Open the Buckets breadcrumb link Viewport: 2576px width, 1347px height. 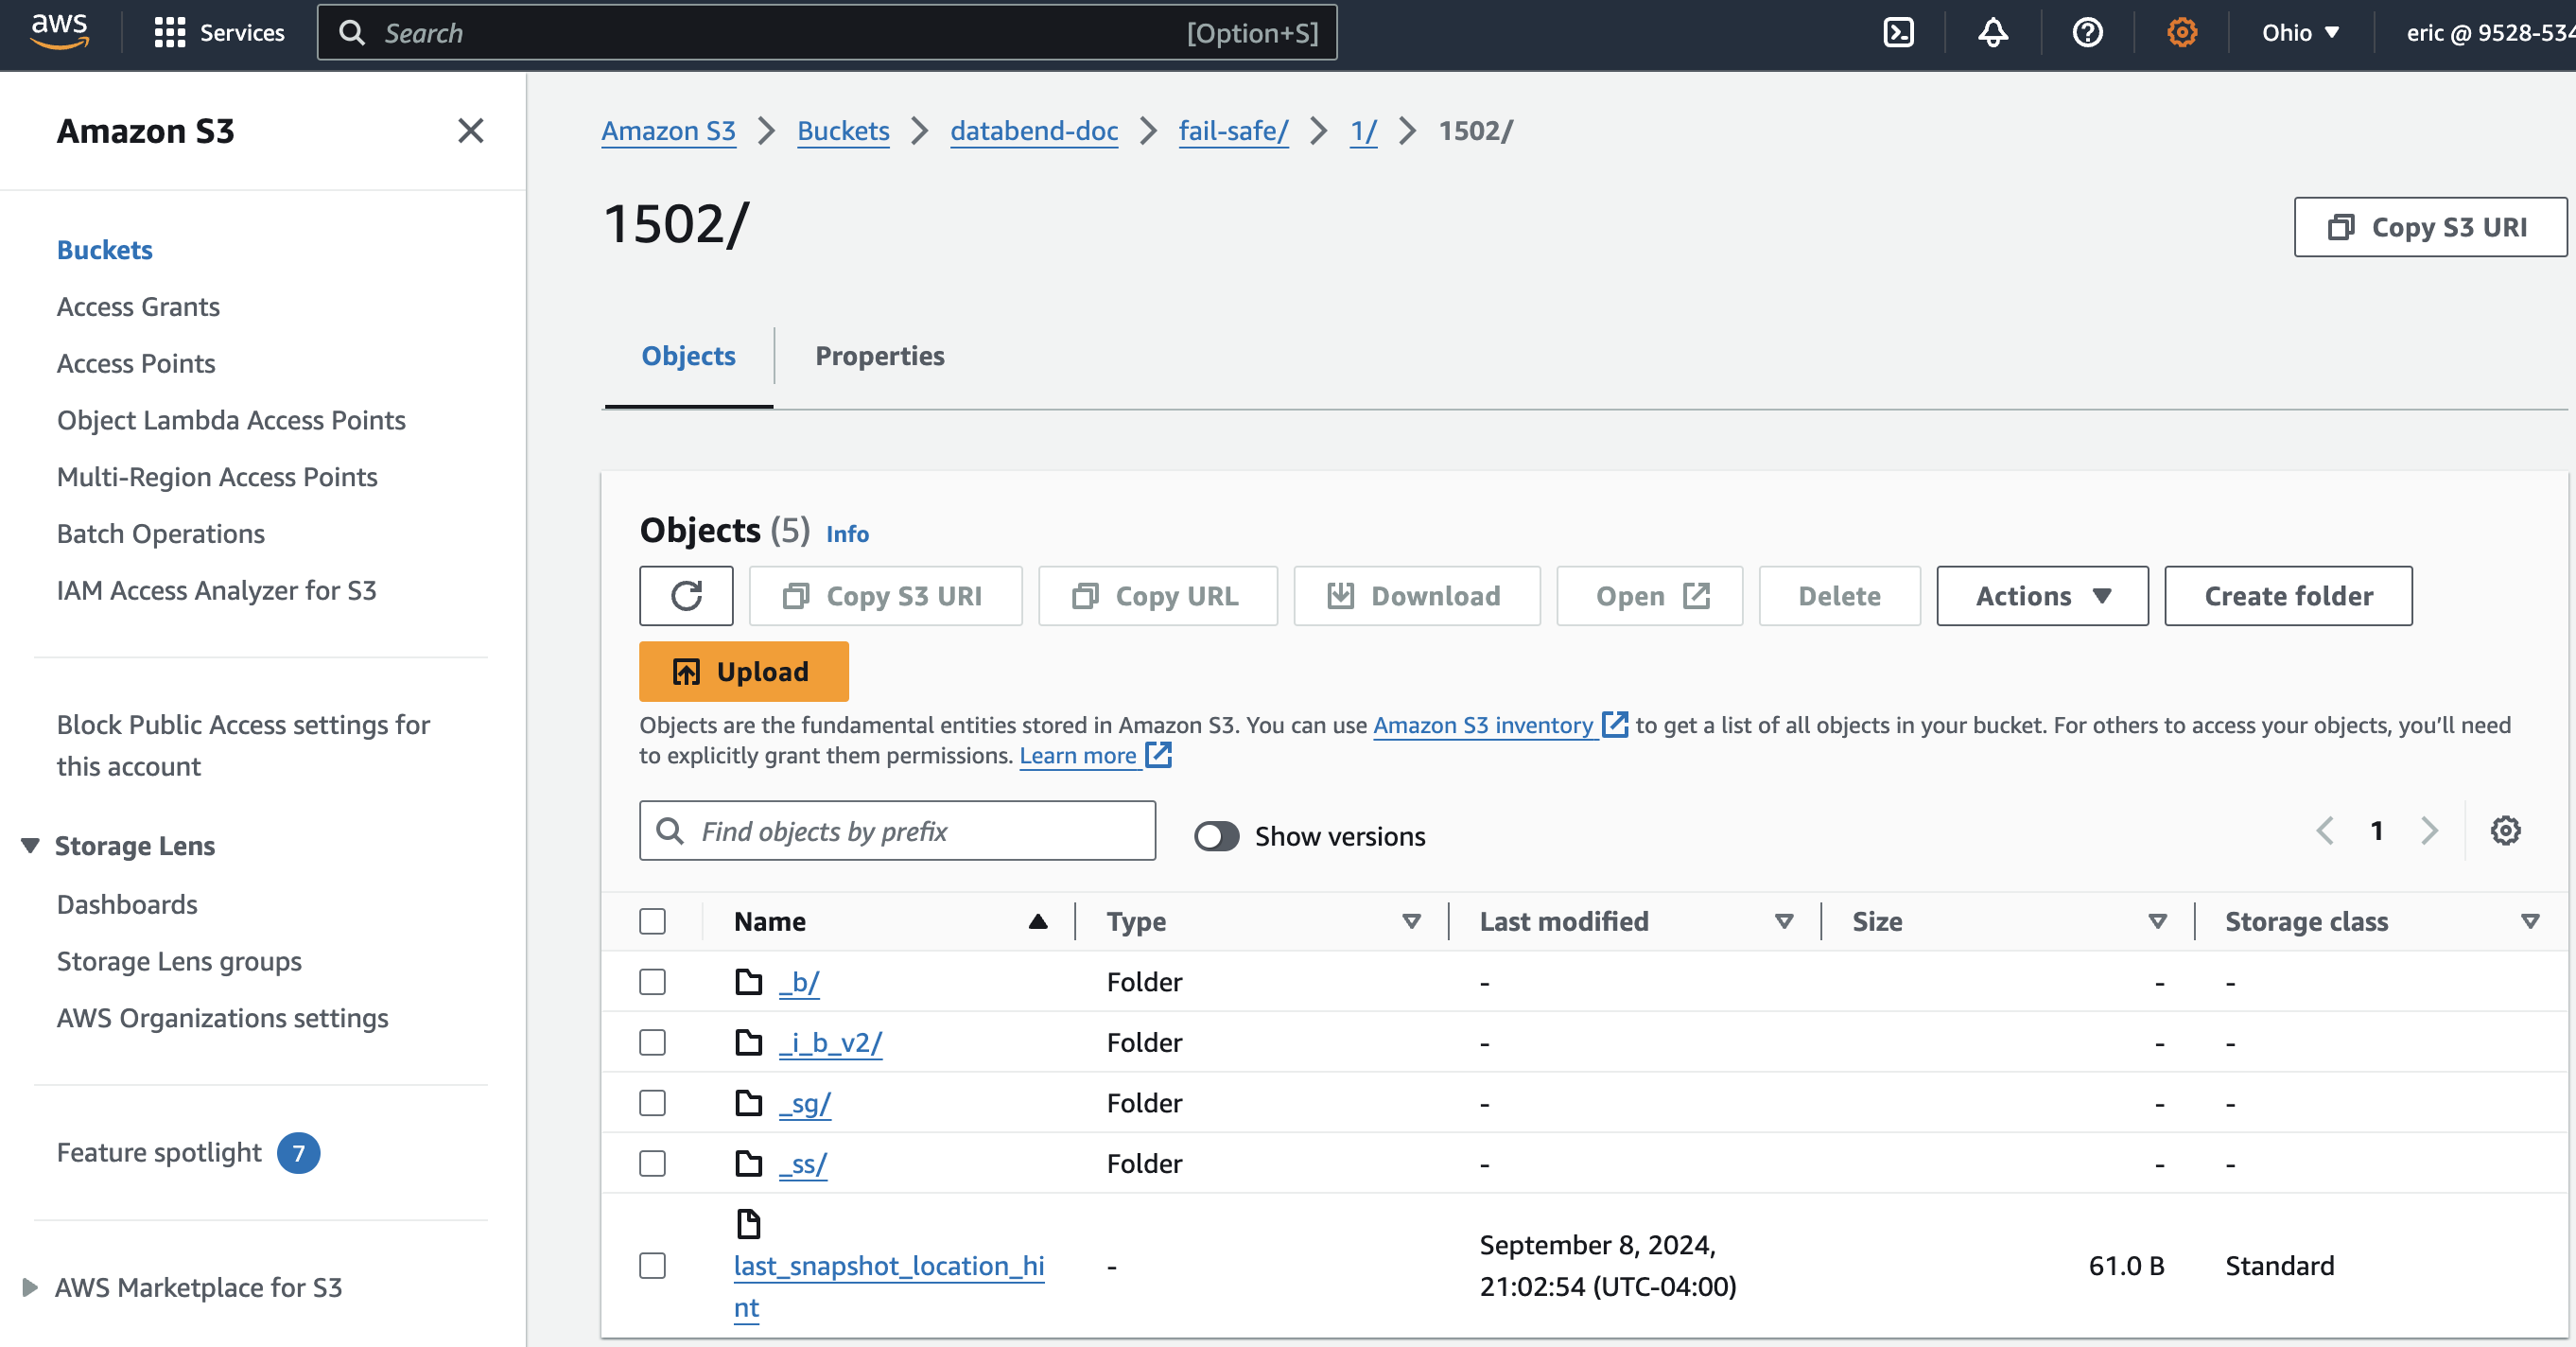point(843,131)
